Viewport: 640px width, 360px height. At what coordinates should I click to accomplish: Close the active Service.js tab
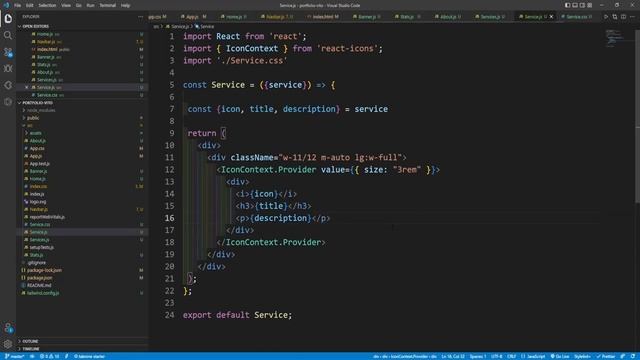click(551, 17)
